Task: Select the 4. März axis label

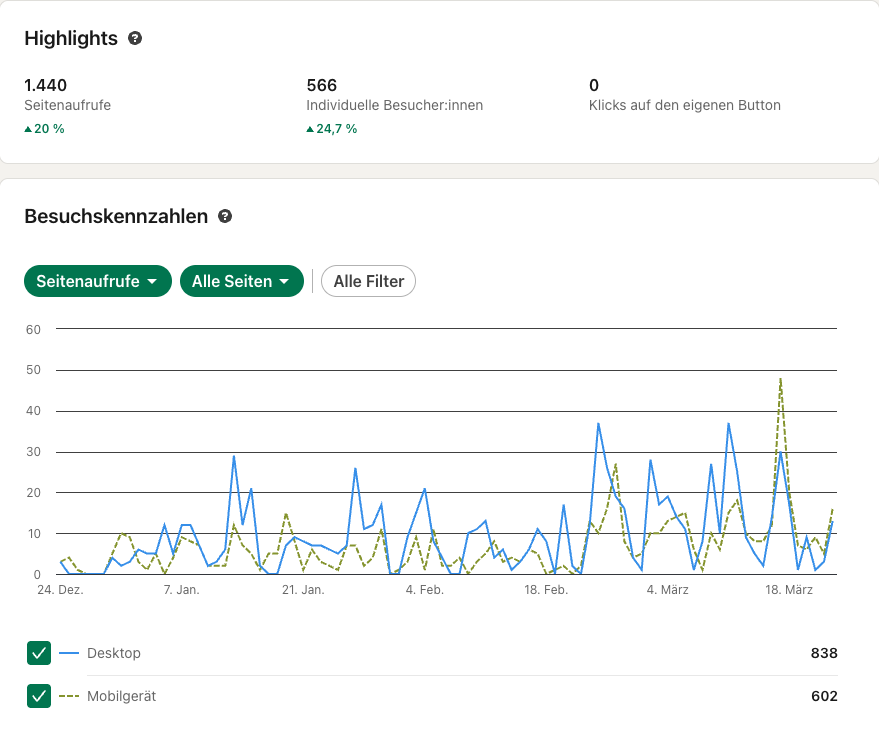Action: (668, 590)
